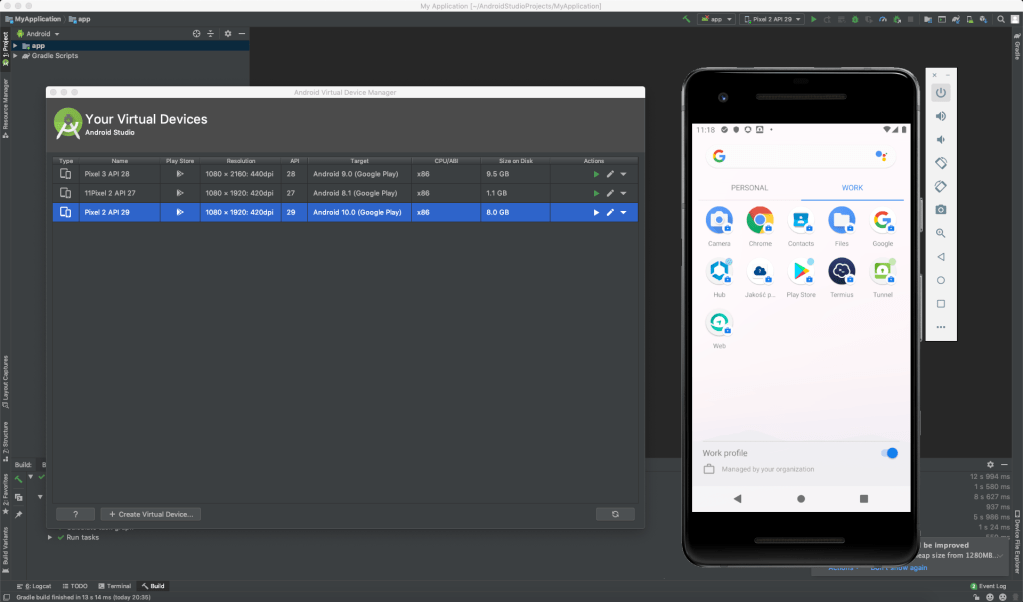Open the Play Store app in work profile
Screen dimensions: 1023x602
click(801, 272)
